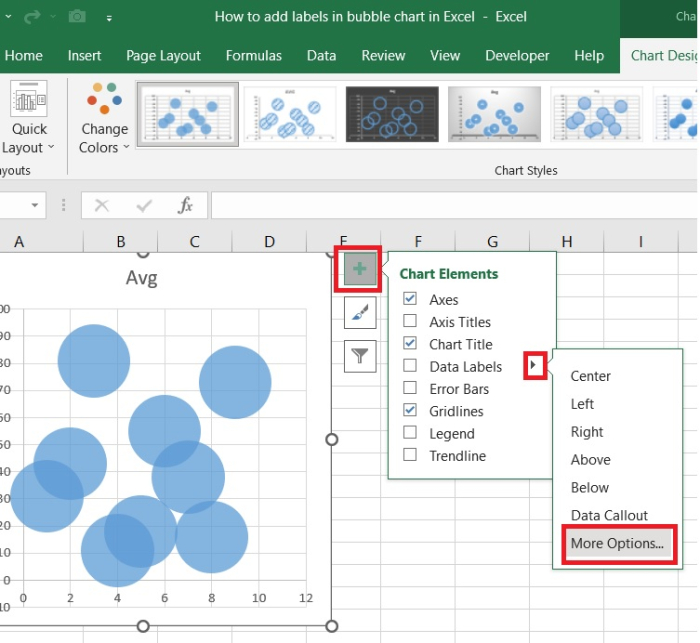The height and width of the screenshot is (643, 700).
Task: Open the Chart Filters funnel button
Action: pyautogui.click(x=360, y=356)
